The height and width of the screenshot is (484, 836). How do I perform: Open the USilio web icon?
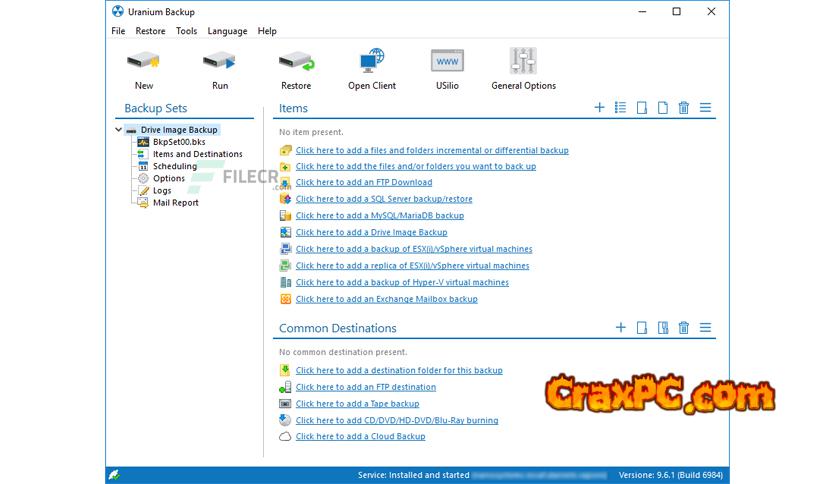click(447, 63)
